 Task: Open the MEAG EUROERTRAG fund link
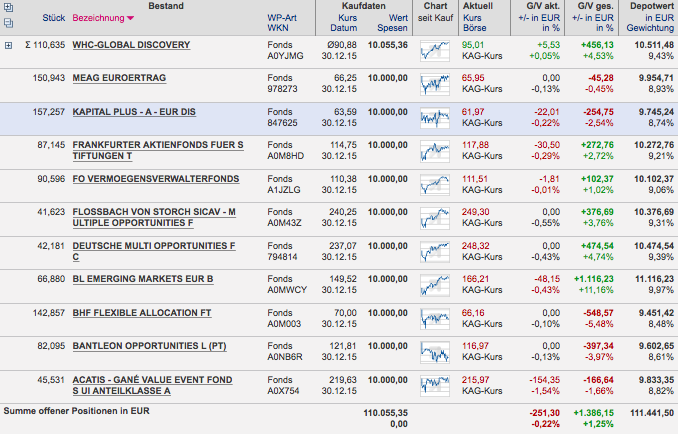119,78
